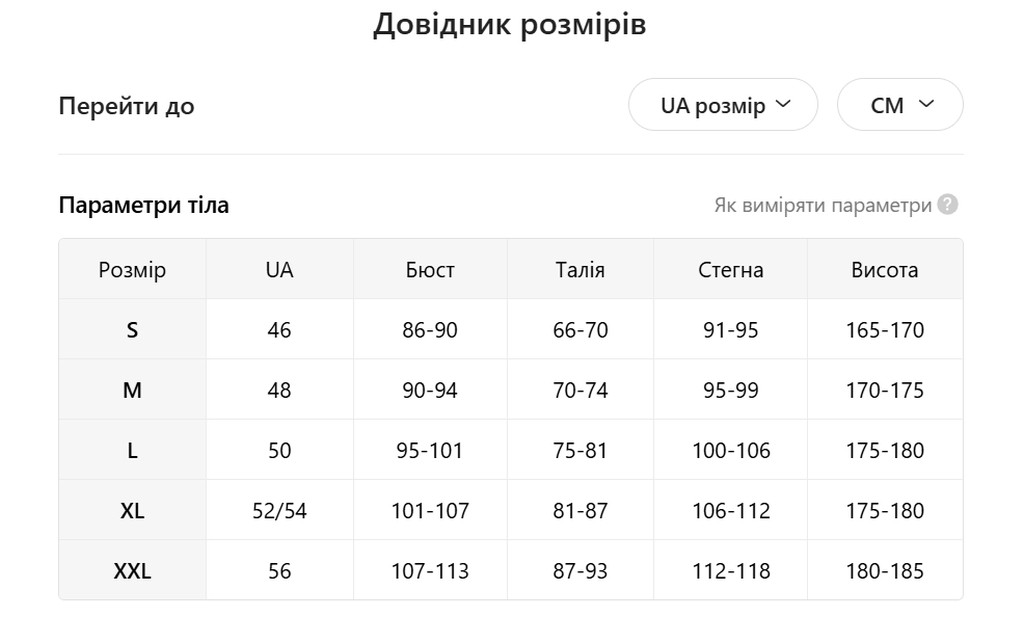Image resolution: width=1024 pixels, height=617 pixels.
Task: Open the CM units dropdown
Action: pyautogui.click(x=900, y=104)
